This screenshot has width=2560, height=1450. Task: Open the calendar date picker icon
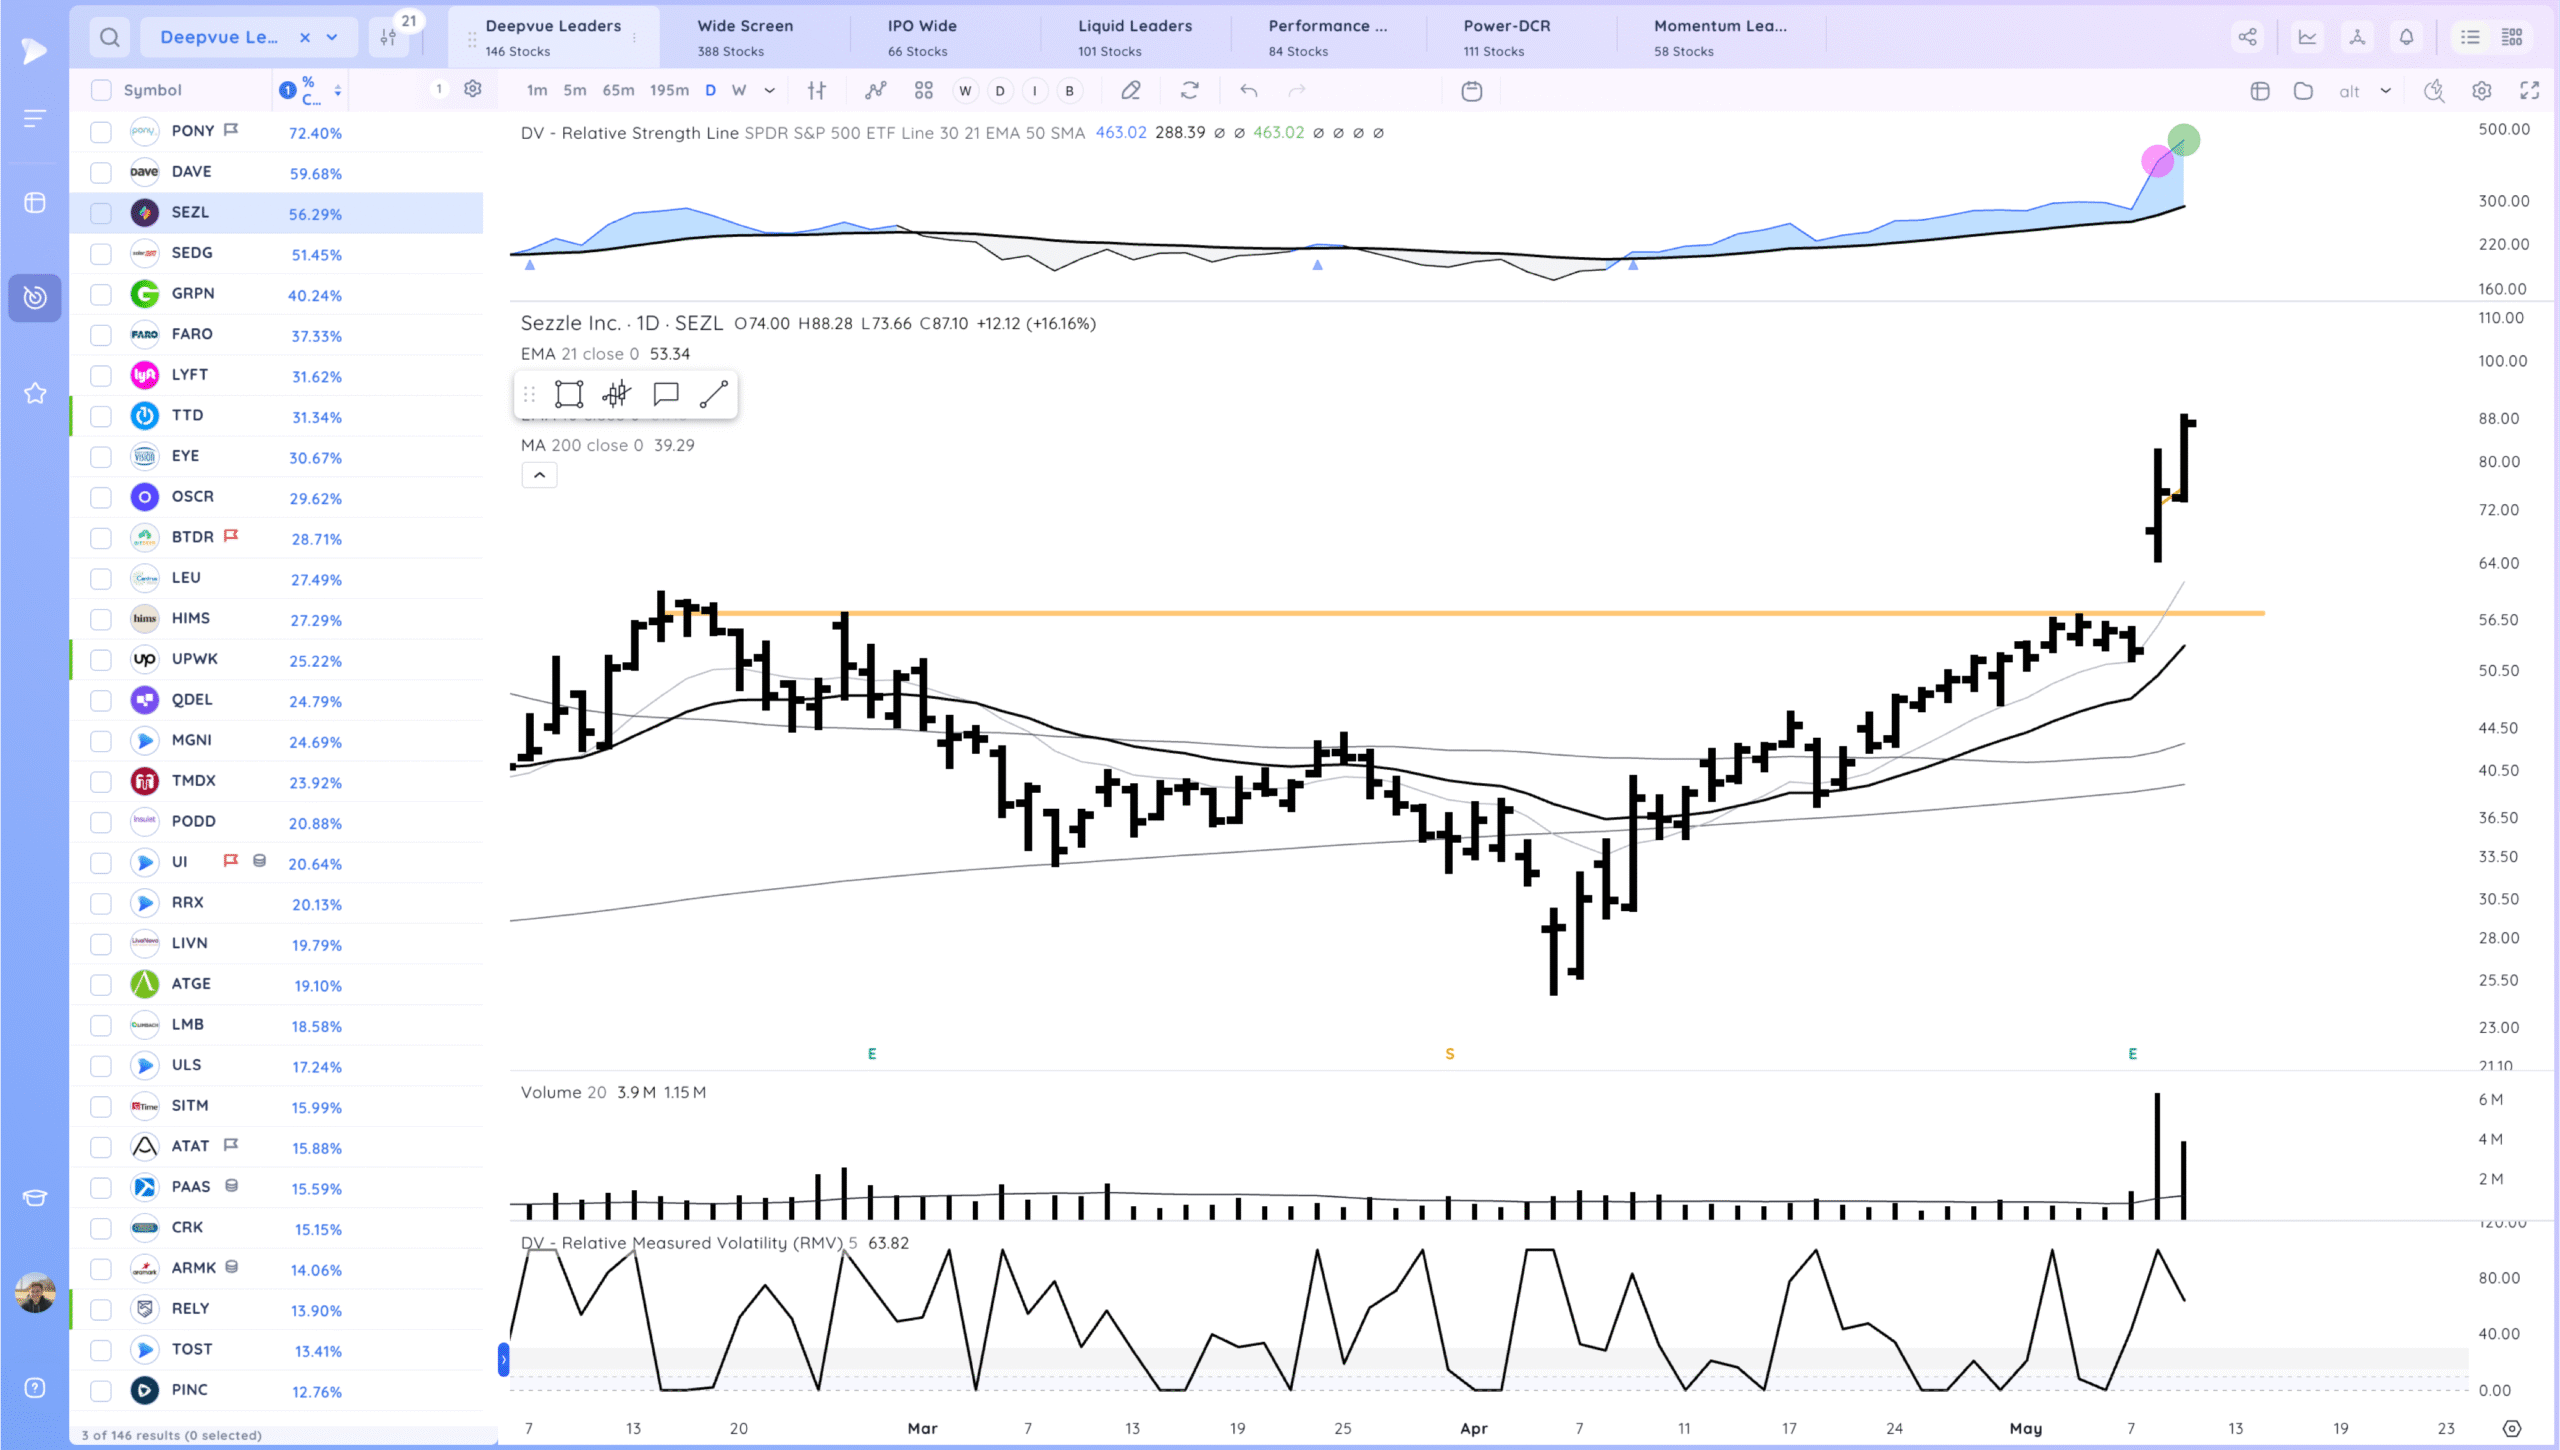tap(1472, 91)
